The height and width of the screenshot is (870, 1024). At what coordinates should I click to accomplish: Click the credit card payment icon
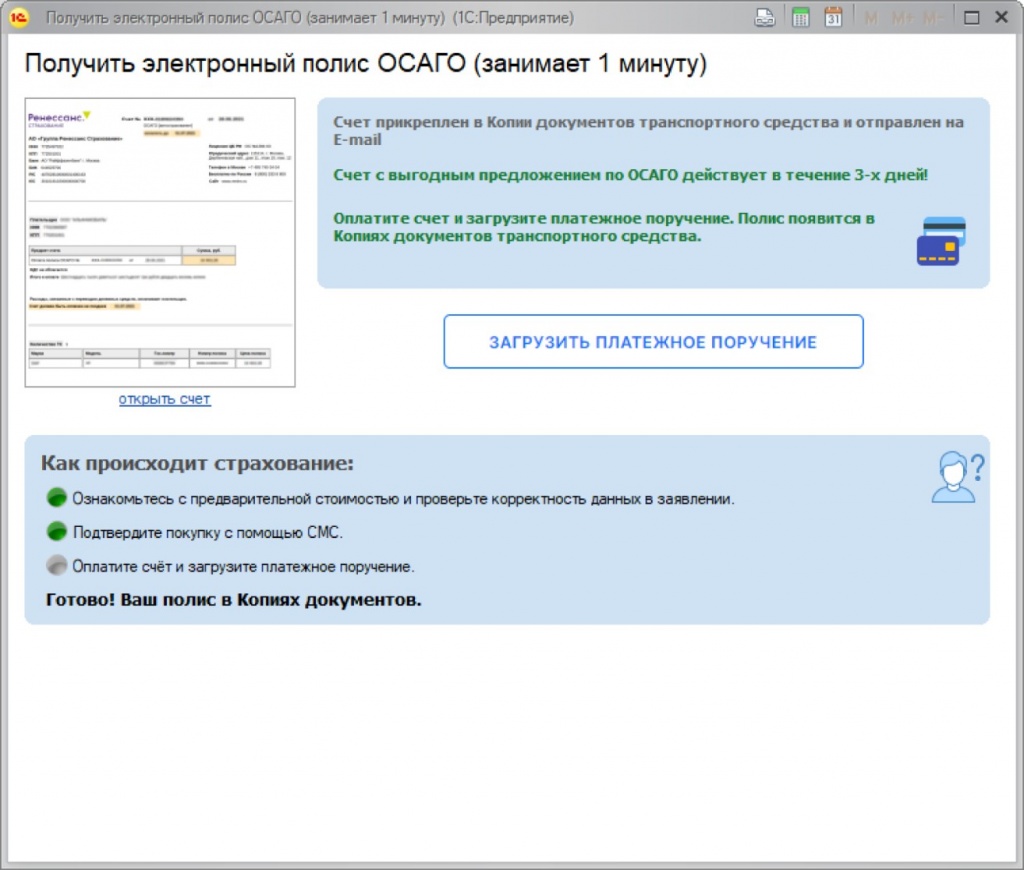[x=941, y=241]
